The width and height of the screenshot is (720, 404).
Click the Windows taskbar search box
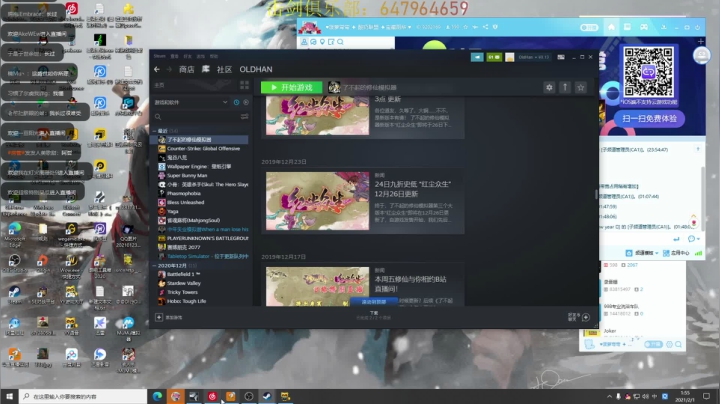[x=83, y=396]
